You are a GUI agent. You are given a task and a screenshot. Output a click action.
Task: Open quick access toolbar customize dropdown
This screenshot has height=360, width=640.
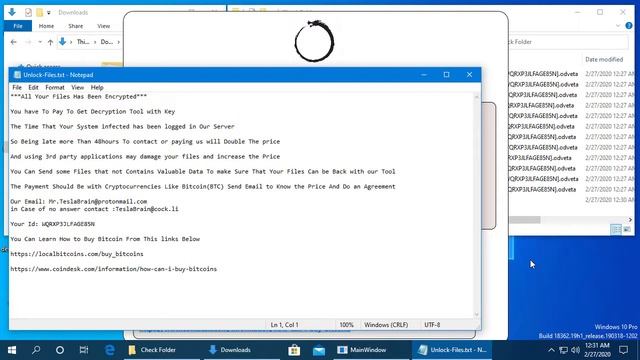49,13
